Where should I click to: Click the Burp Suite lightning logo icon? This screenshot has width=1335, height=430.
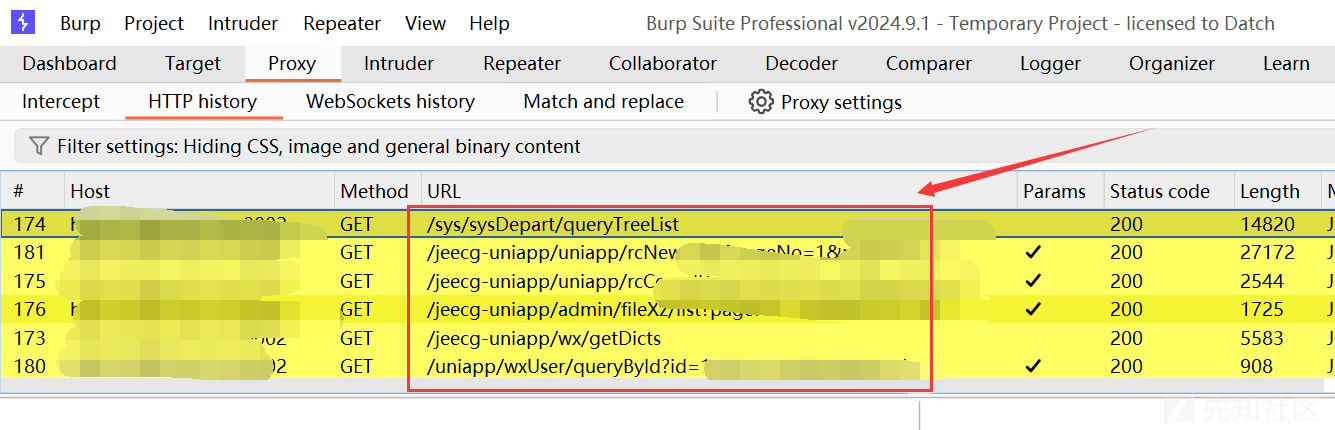(x=23, y=22)
